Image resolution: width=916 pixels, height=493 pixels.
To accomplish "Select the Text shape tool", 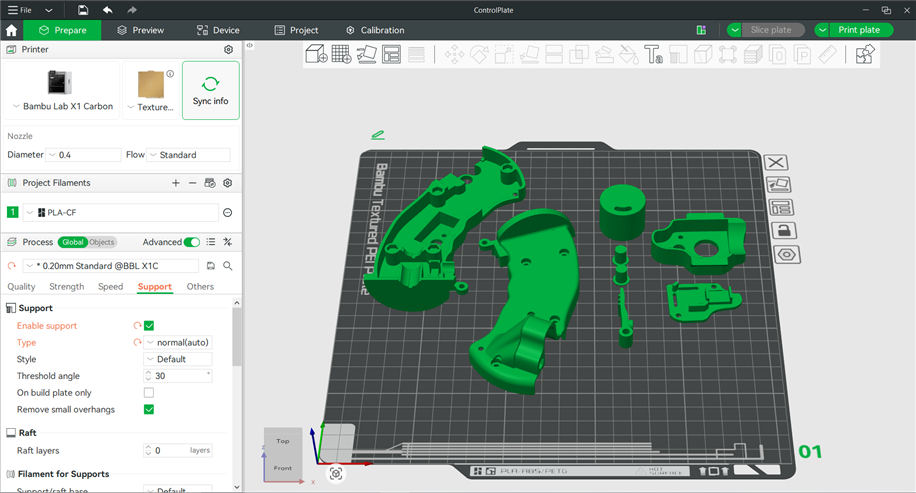I will (653, 55).
